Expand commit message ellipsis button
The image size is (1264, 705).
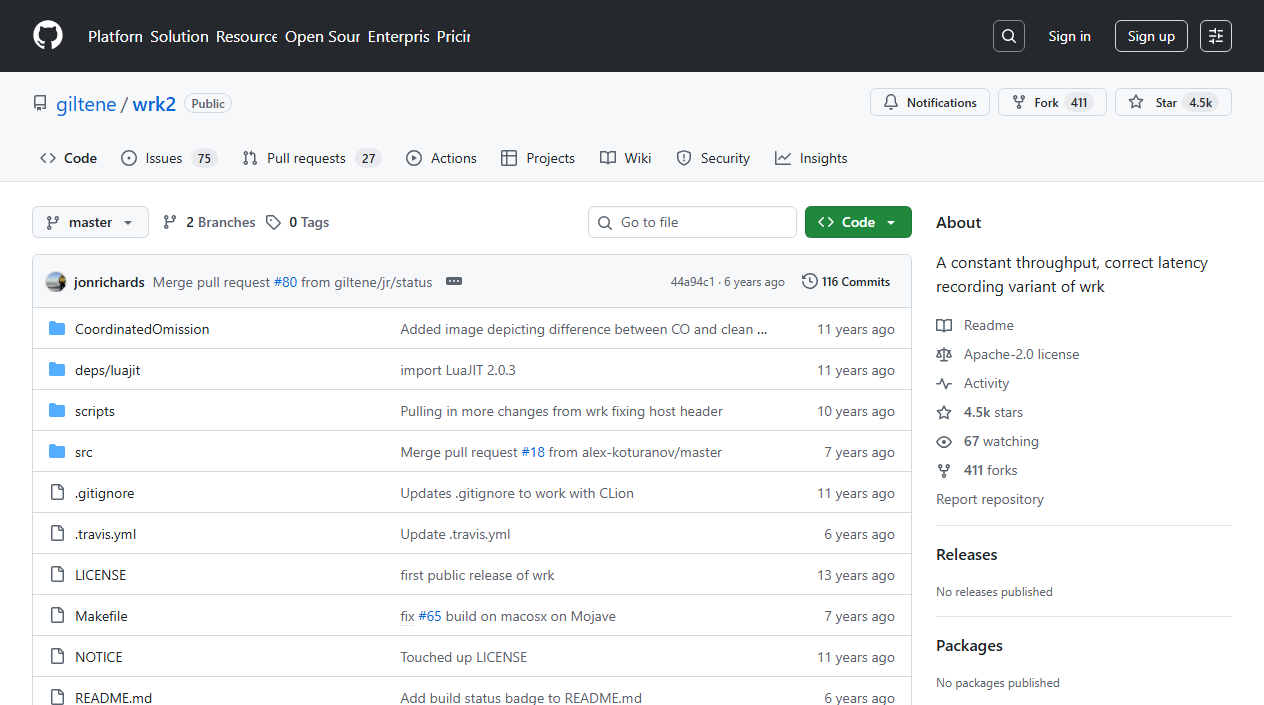coord(454,282)
